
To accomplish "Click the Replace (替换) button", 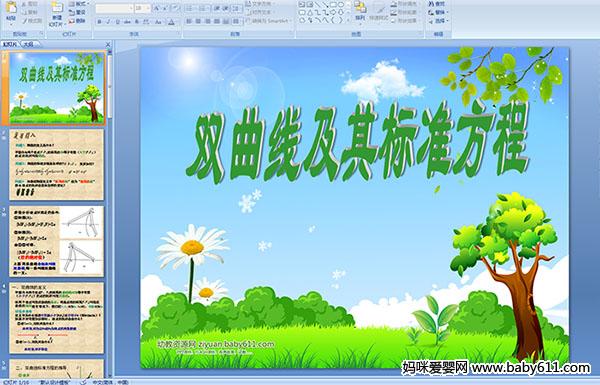I will pos(437,12).
